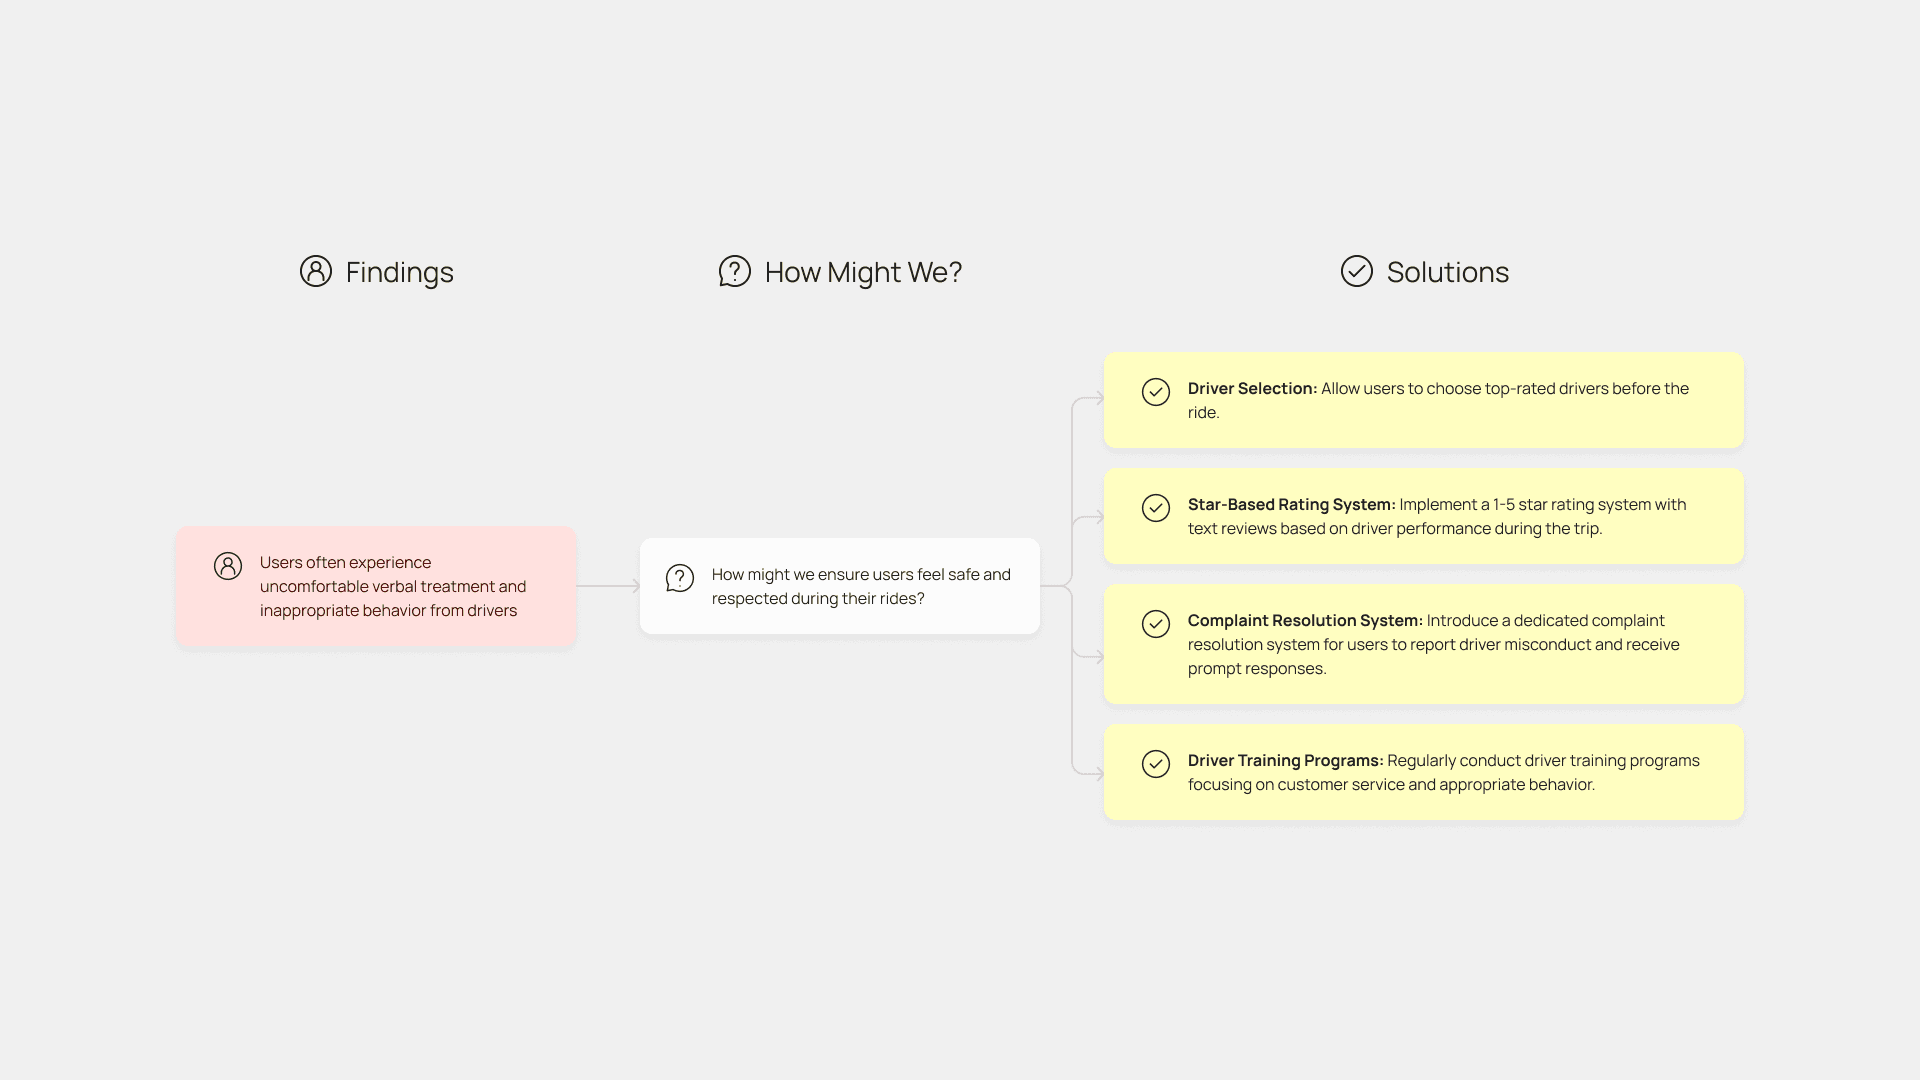Select the How Might We? heading text
The image size is (1920, 1080).
point(863,272)
